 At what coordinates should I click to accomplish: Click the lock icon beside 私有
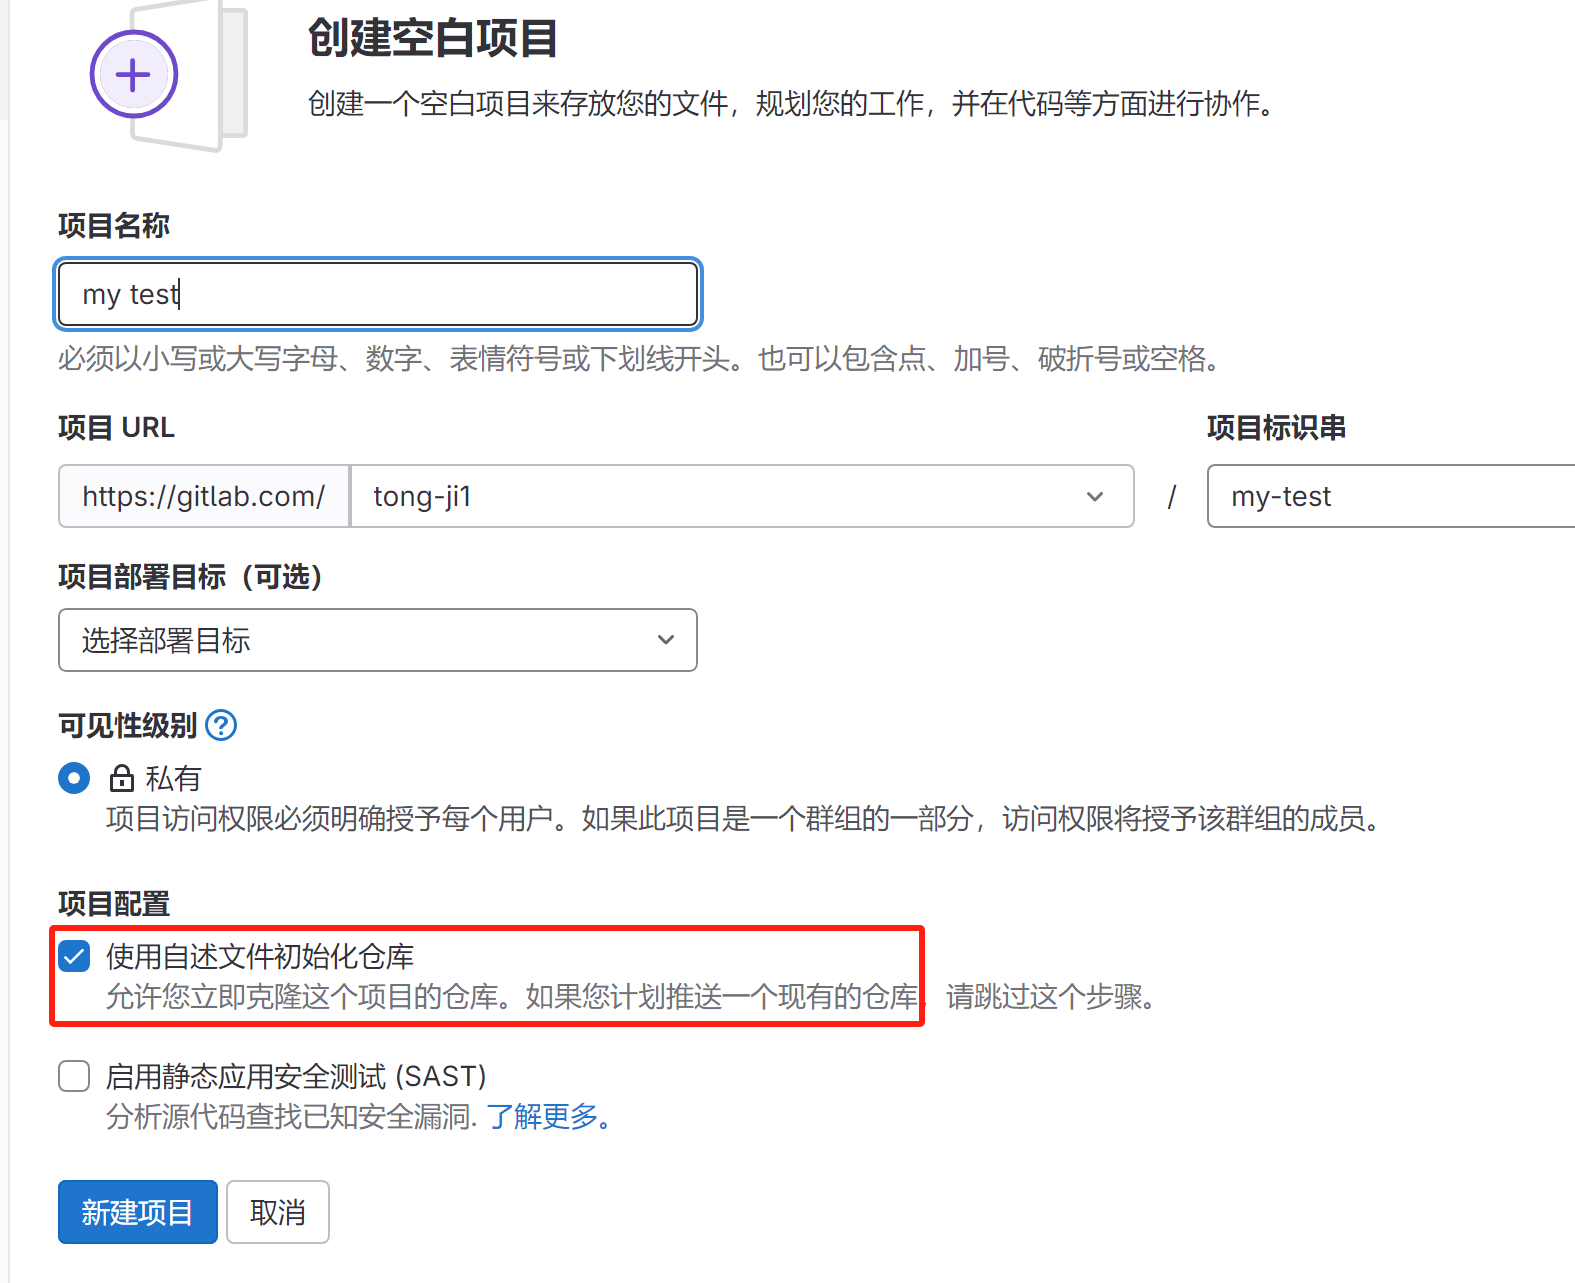[x=122, y=778]
